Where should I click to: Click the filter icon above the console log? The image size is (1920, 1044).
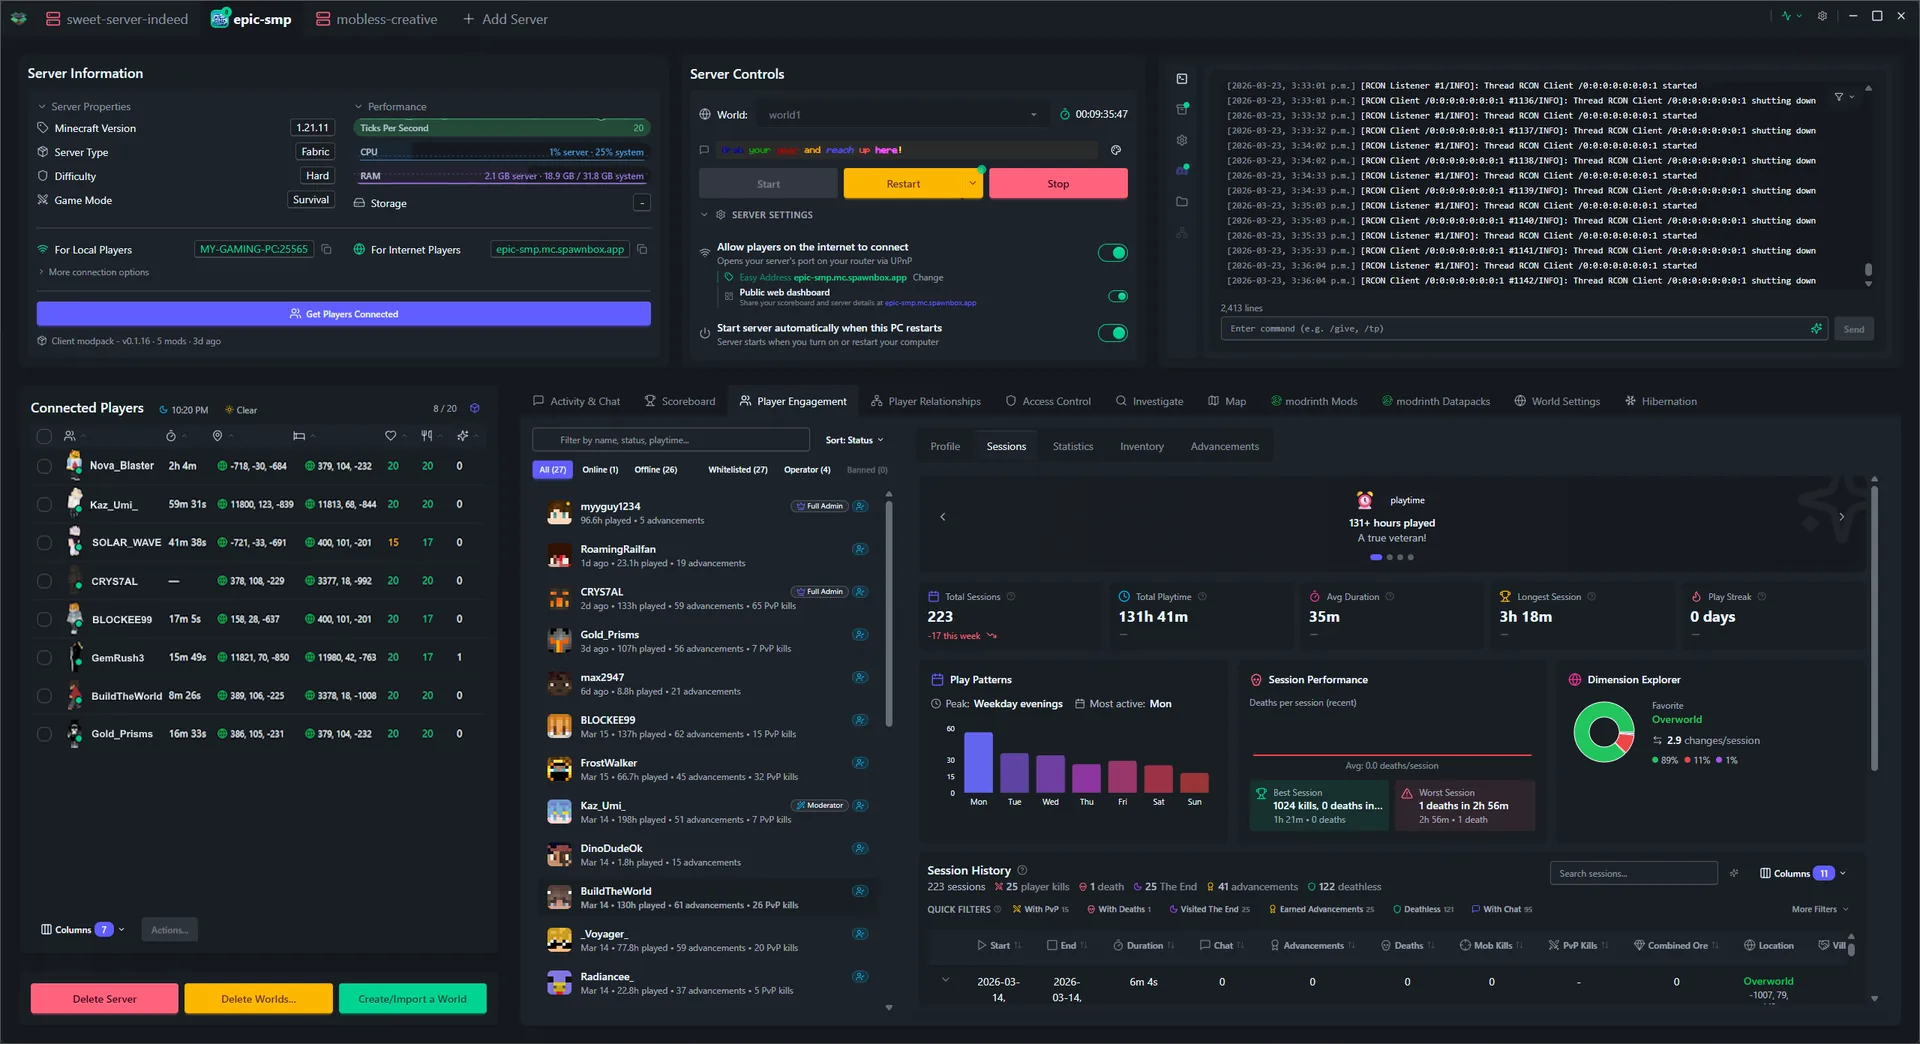coord(1840,96)
